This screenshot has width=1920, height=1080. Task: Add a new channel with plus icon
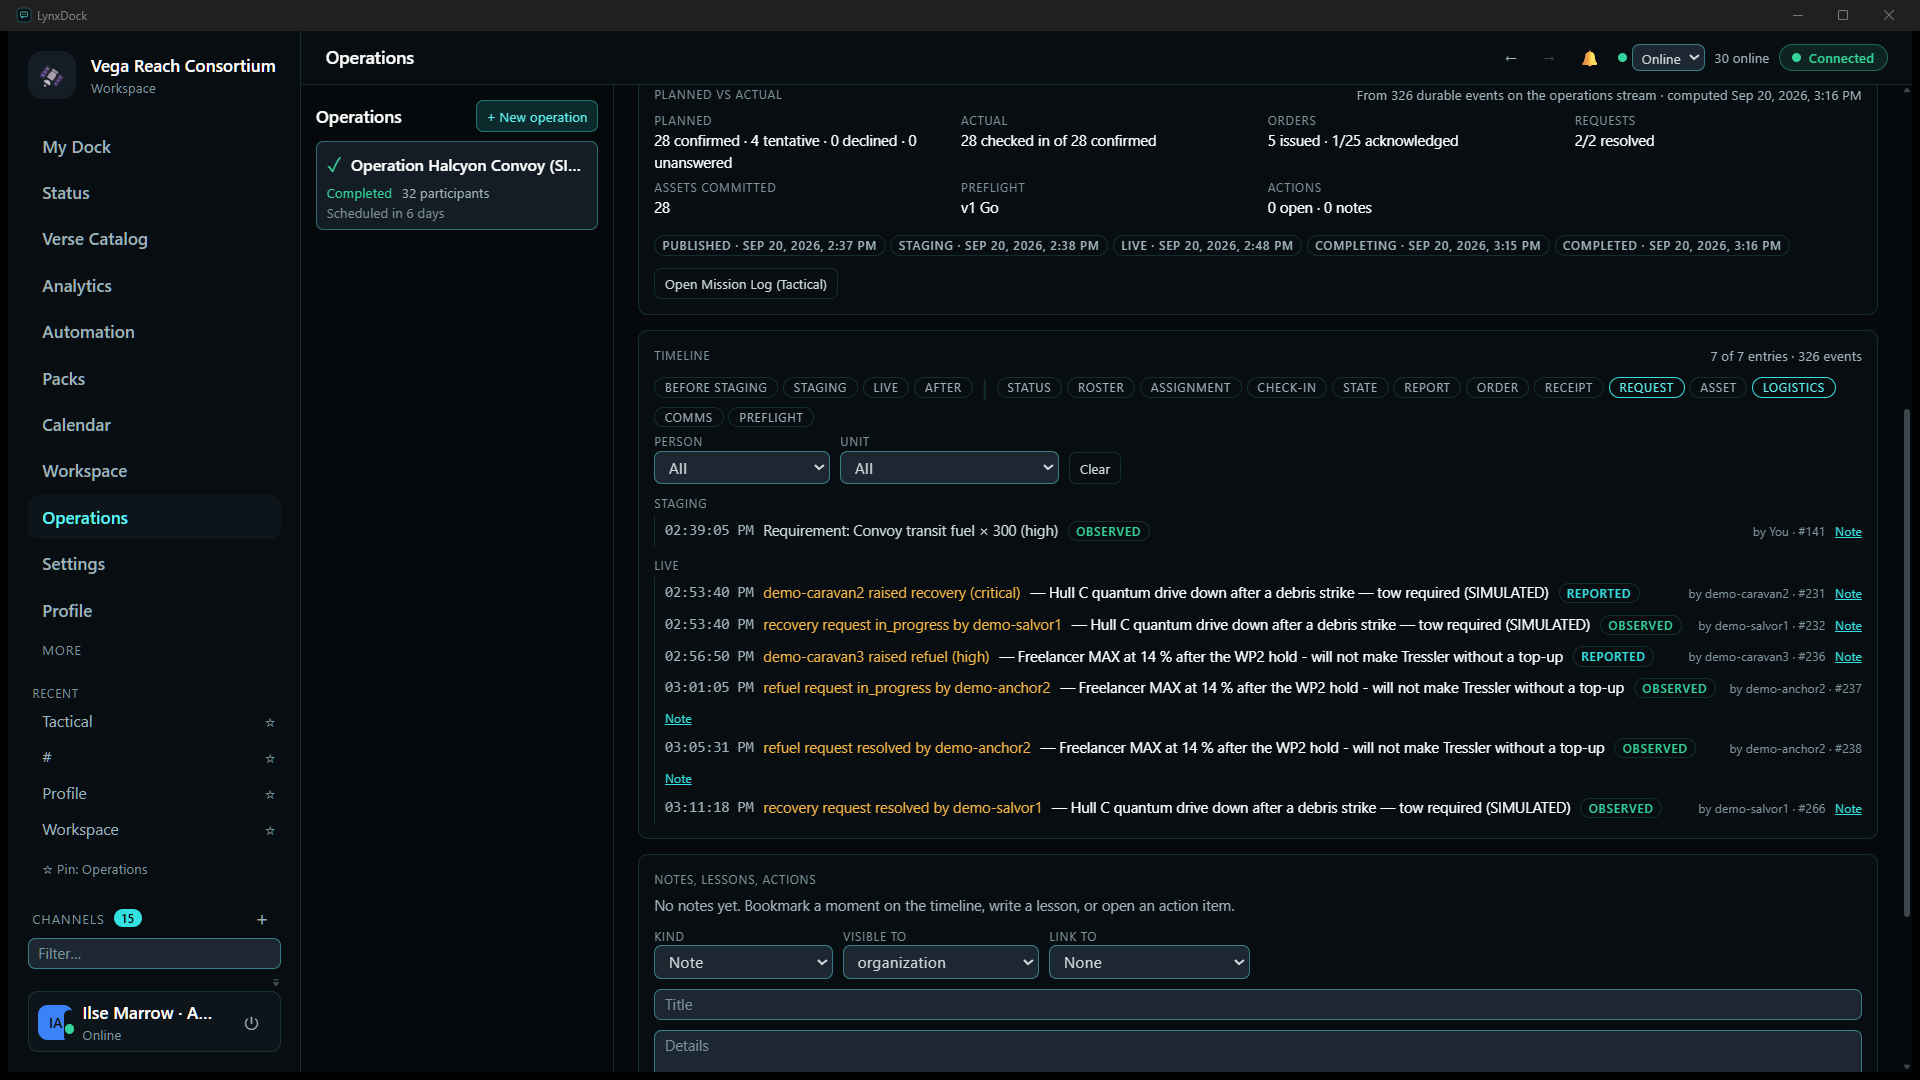[x=262, y=919]
